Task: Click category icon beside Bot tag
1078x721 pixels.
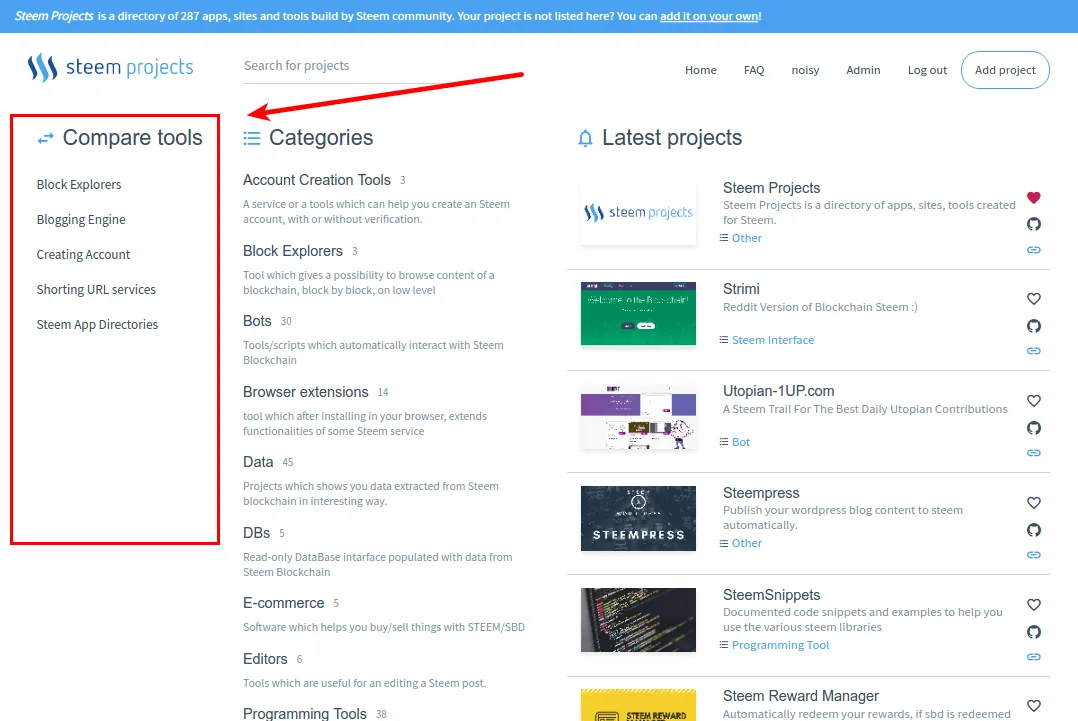Action: pos(724,441)
